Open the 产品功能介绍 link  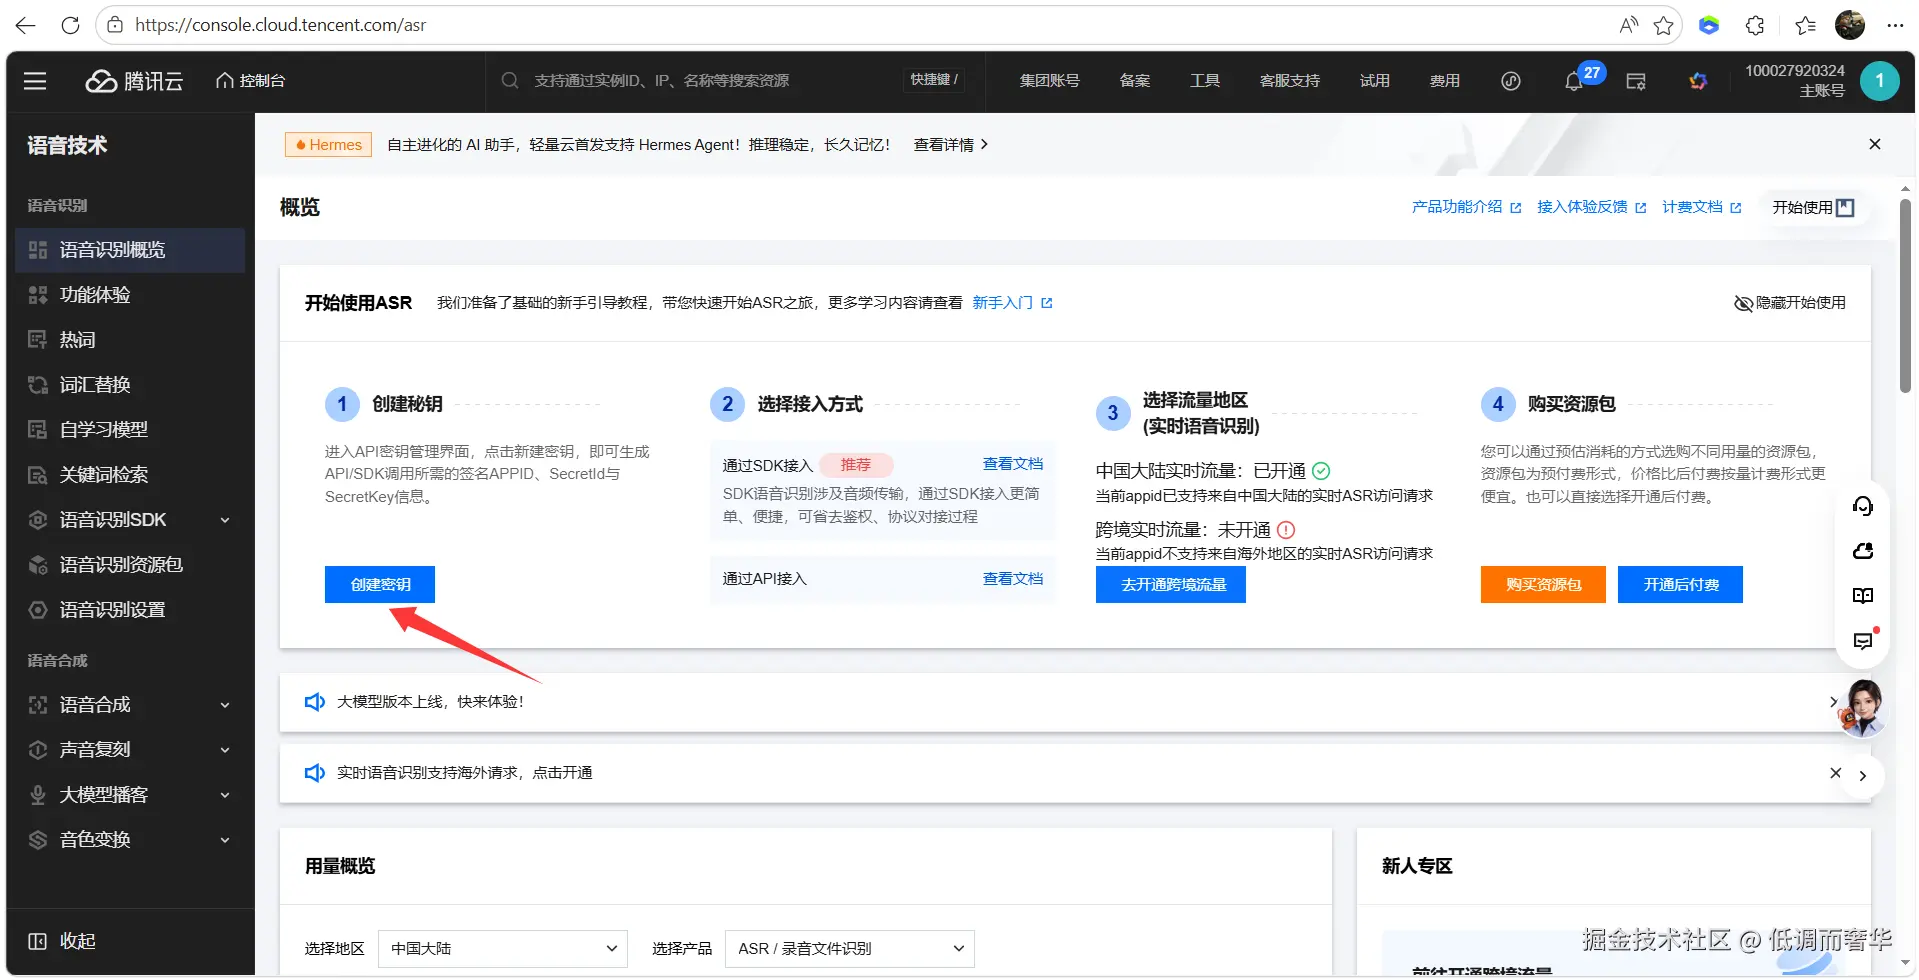[1466, 207]
